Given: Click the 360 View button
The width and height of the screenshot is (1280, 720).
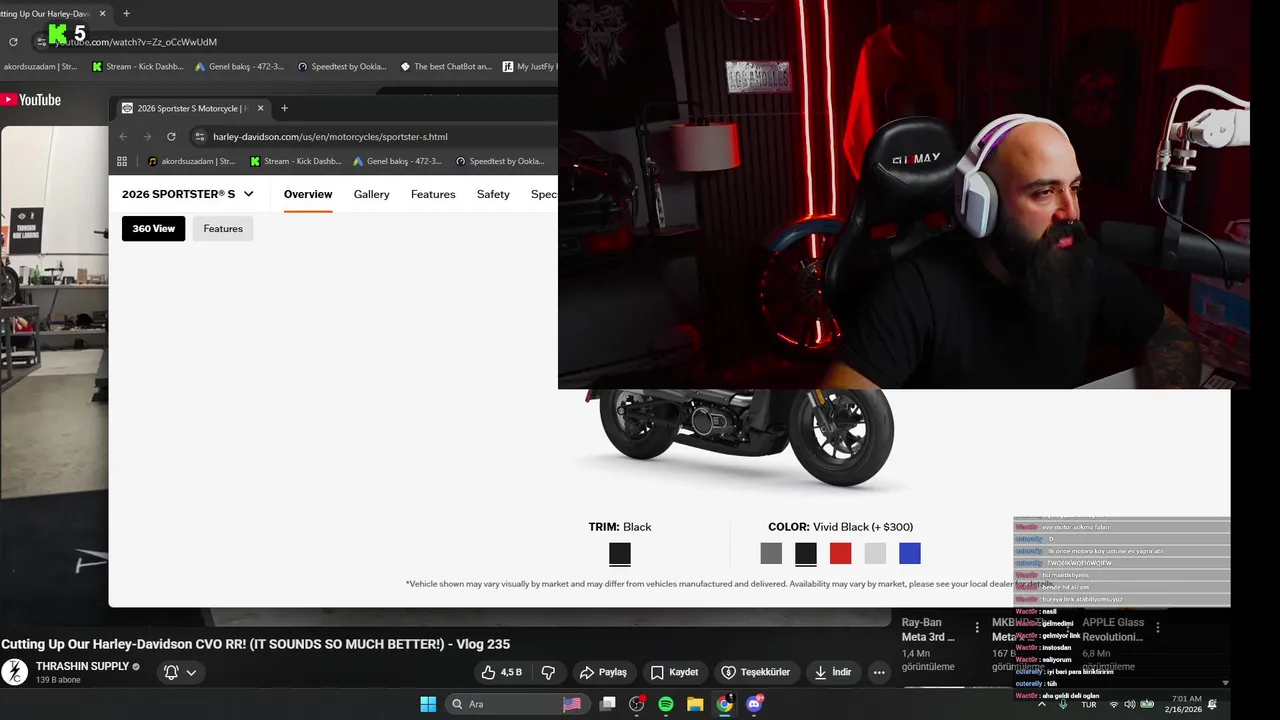Looking at the screenshot, I should coord(154,229).
